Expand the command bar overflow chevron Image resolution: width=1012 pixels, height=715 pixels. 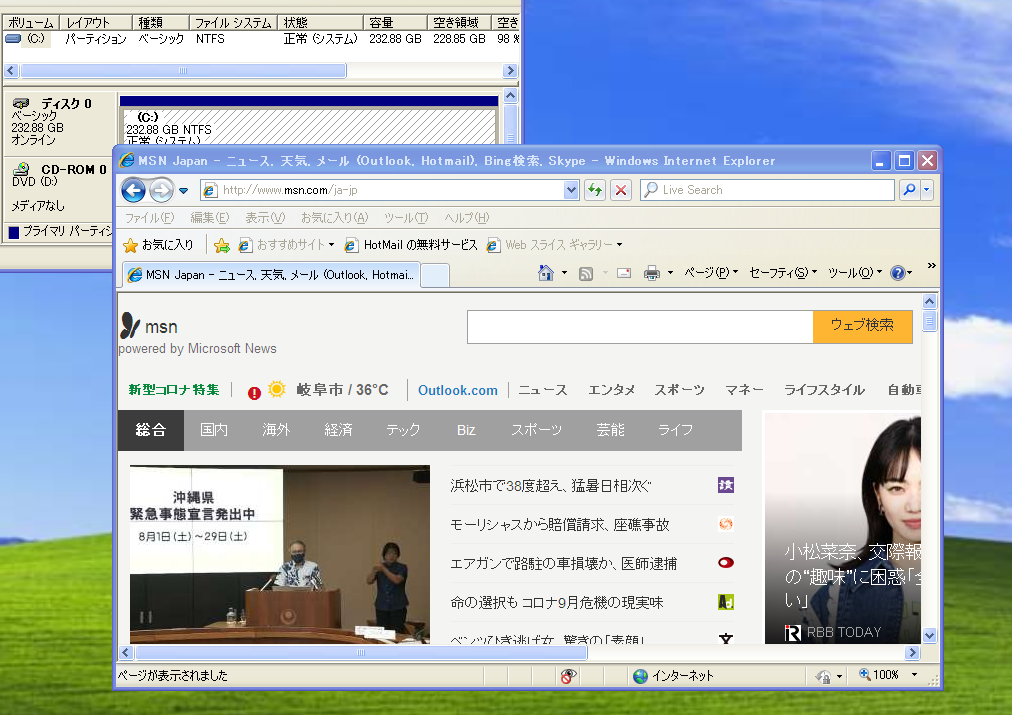click(931, 265)
